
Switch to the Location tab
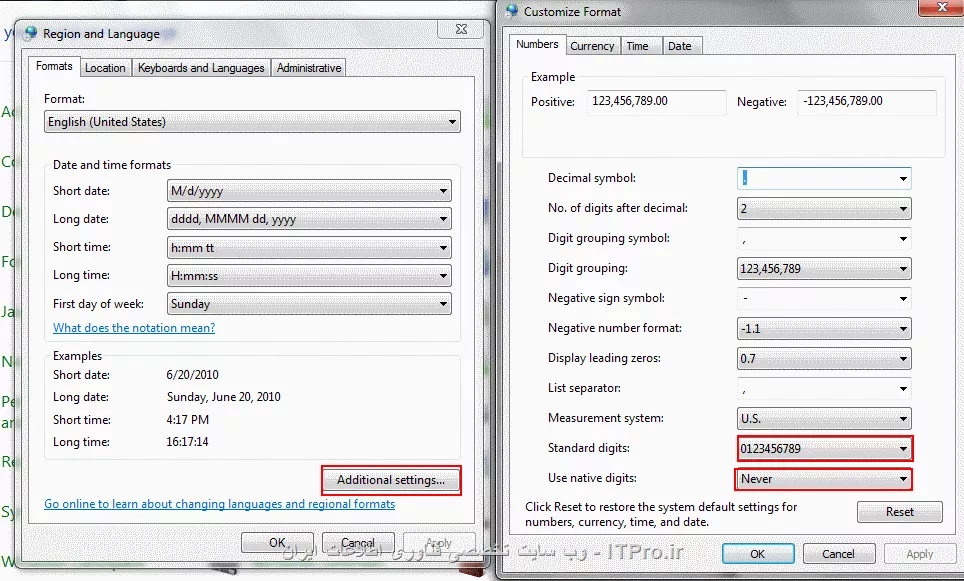pyautogui.click(x=105, y=68)
